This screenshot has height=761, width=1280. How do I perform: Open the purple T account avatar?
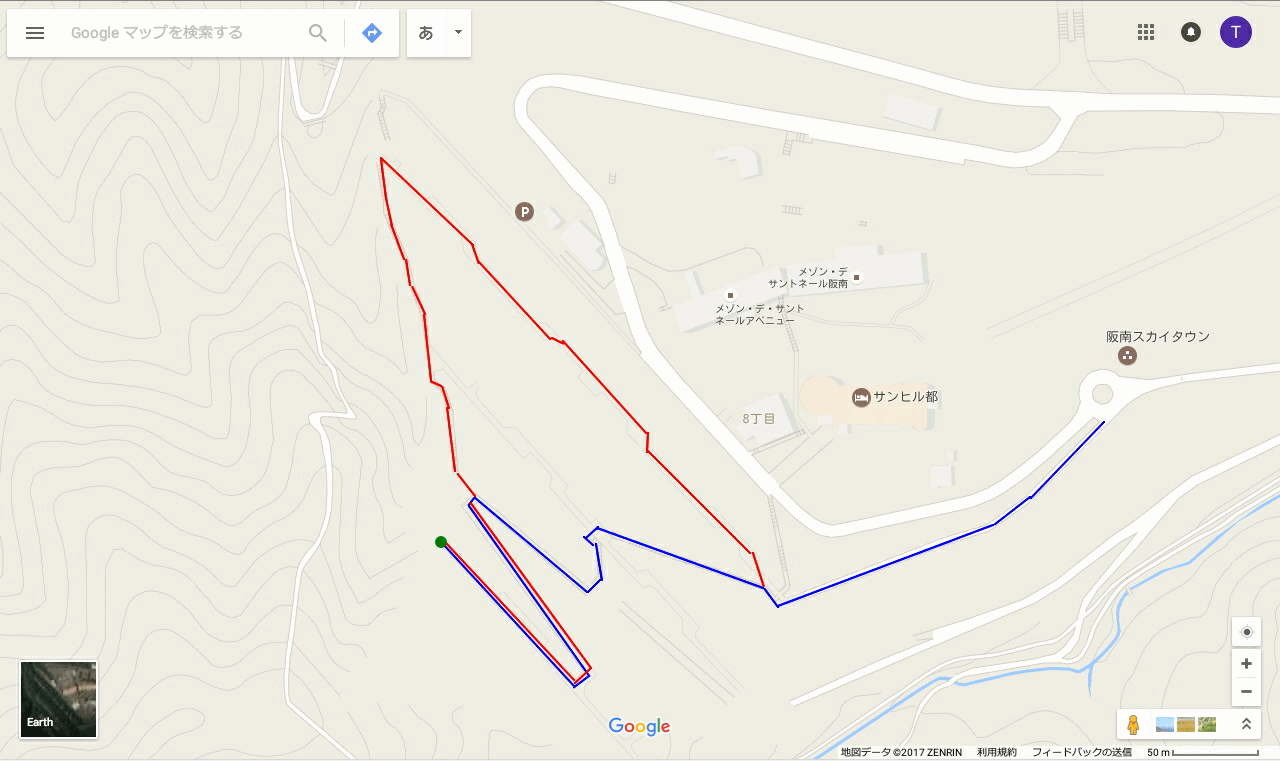click(1236, 32)
